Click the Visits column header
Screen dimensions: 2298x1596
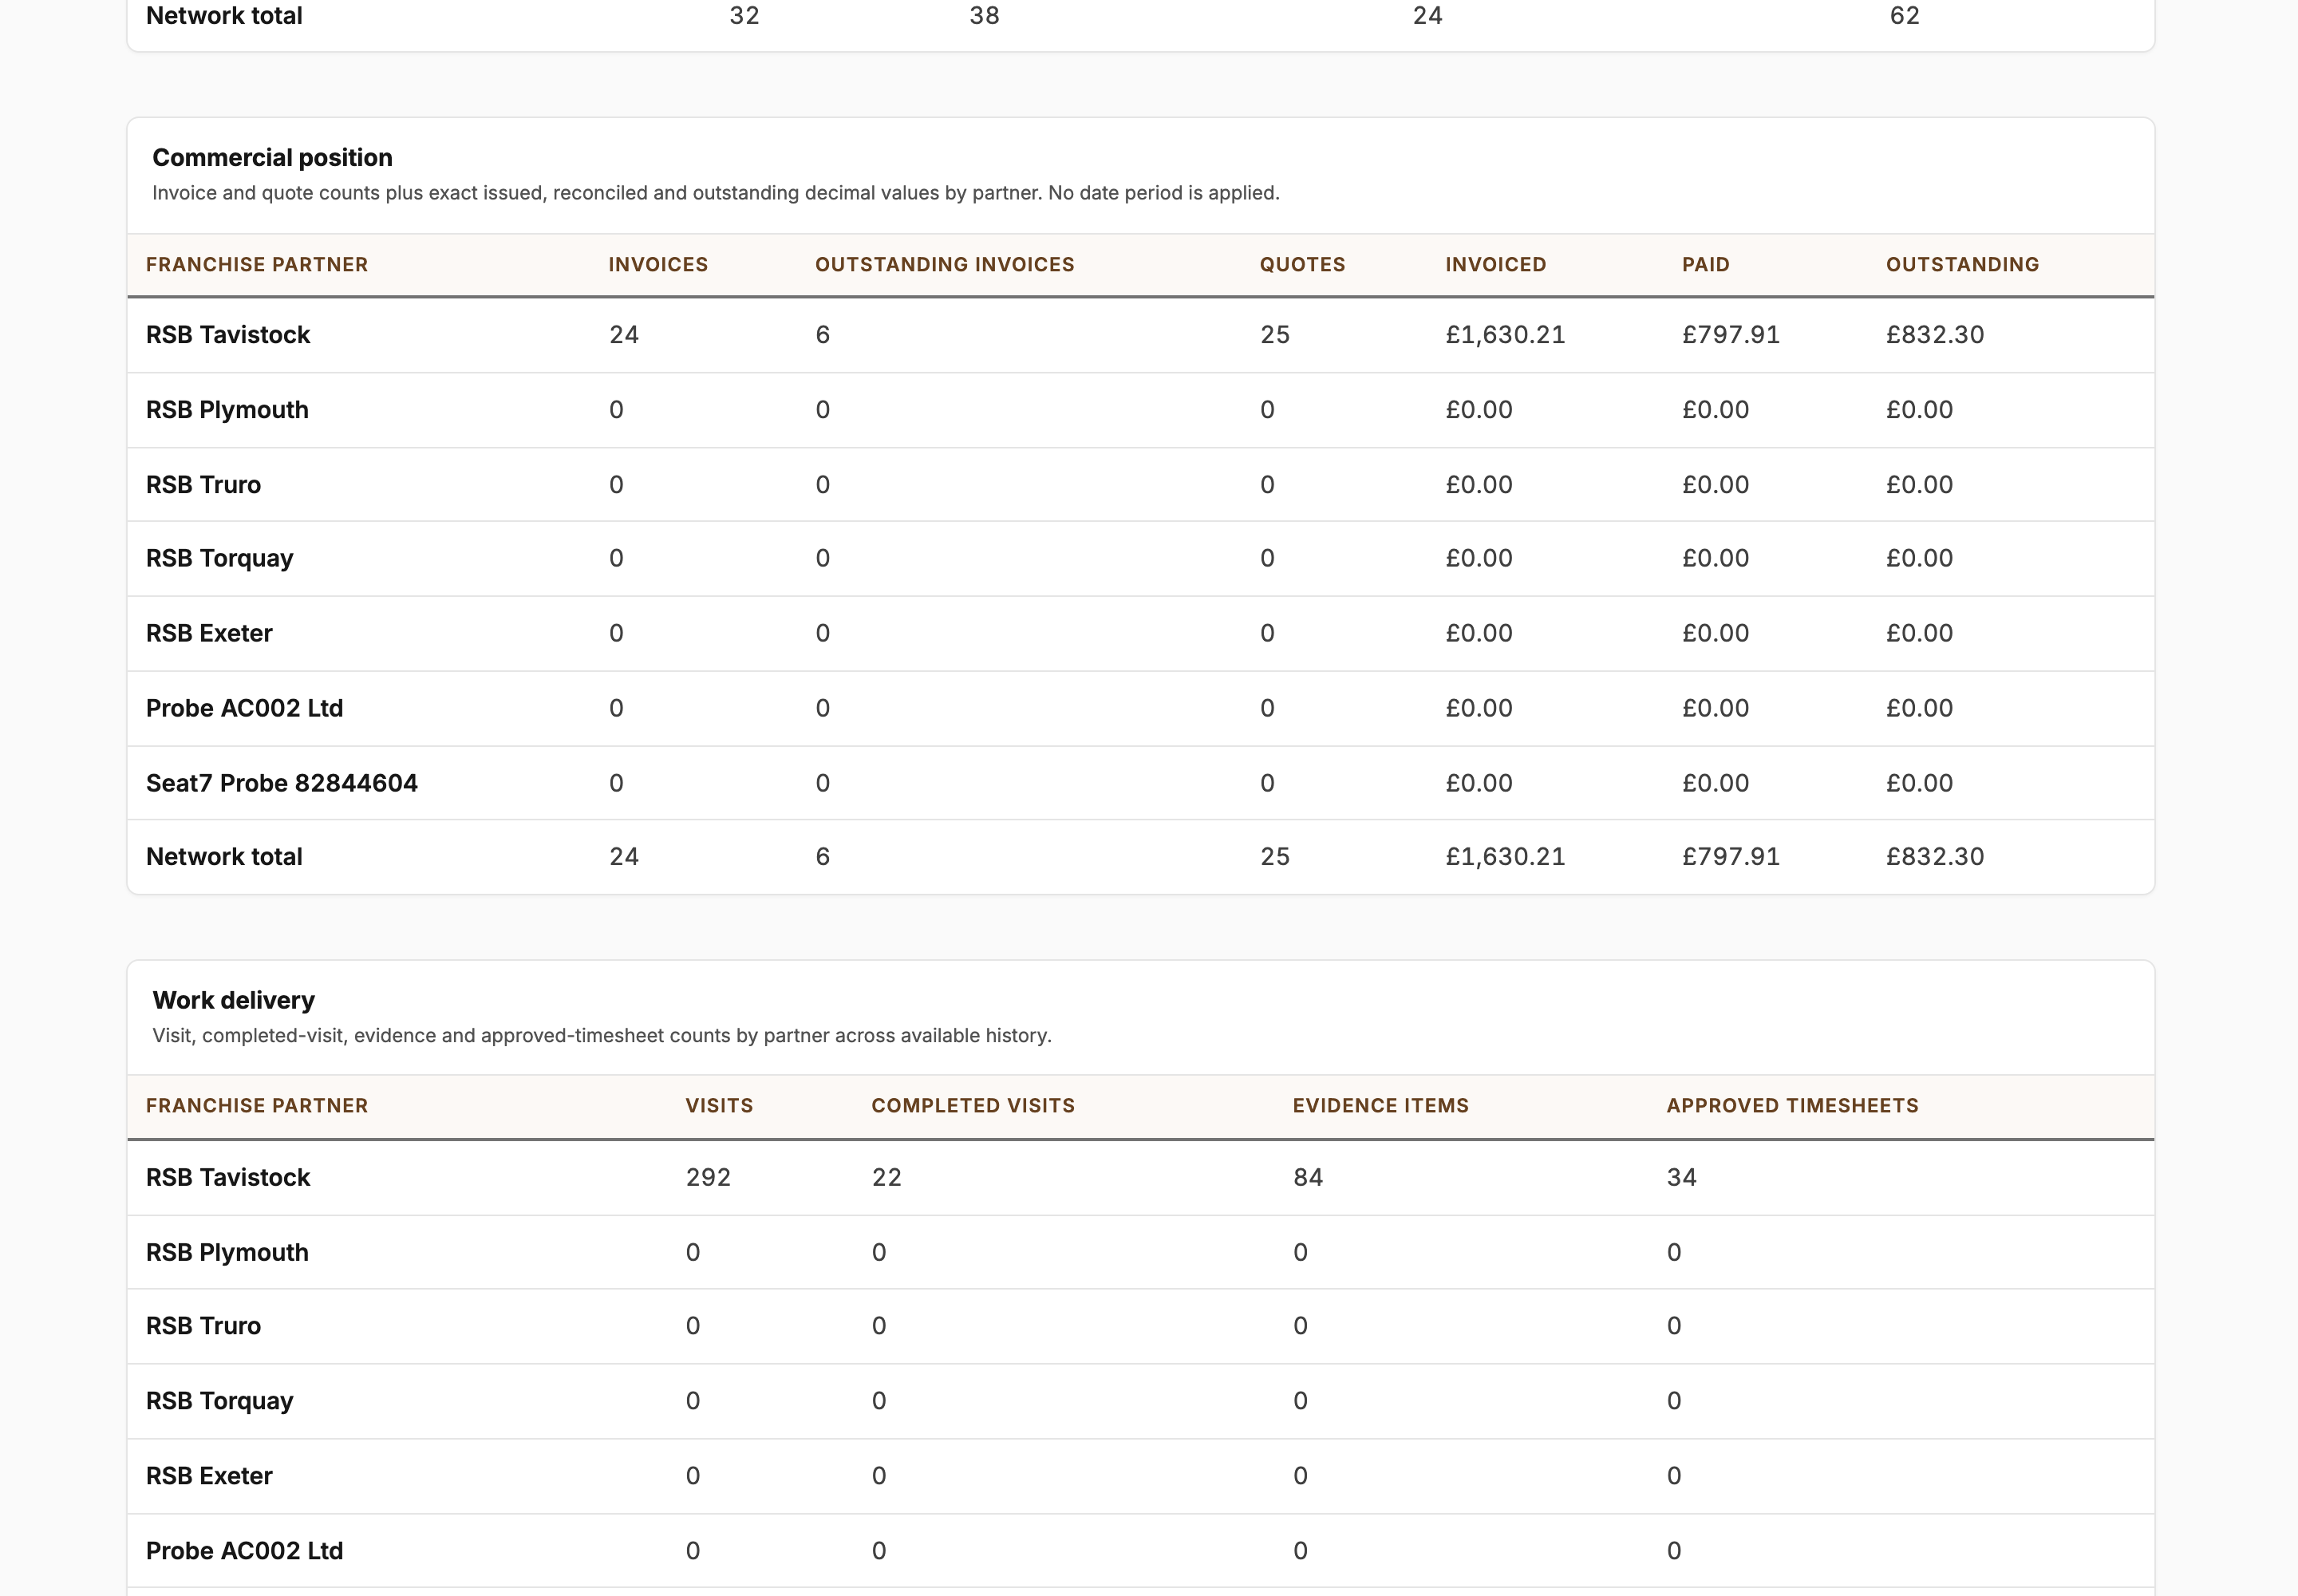(719, 1106)
